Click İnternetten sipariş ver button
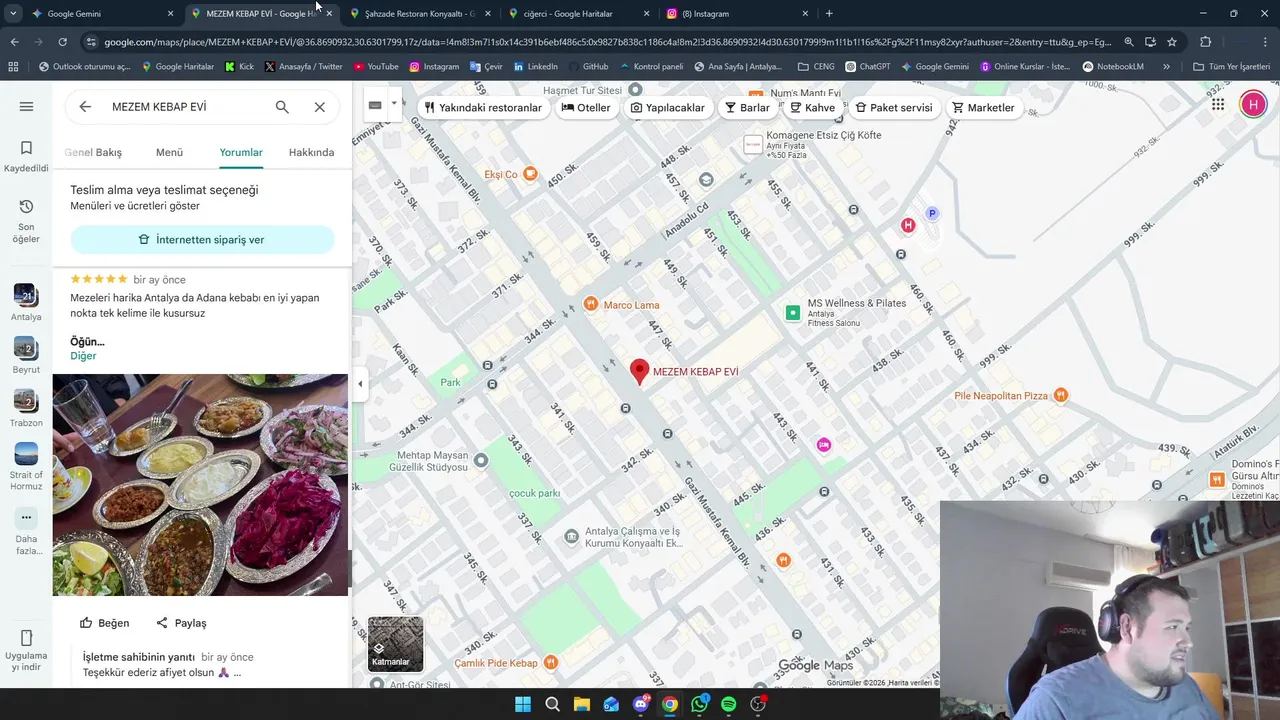 point(202,240)
